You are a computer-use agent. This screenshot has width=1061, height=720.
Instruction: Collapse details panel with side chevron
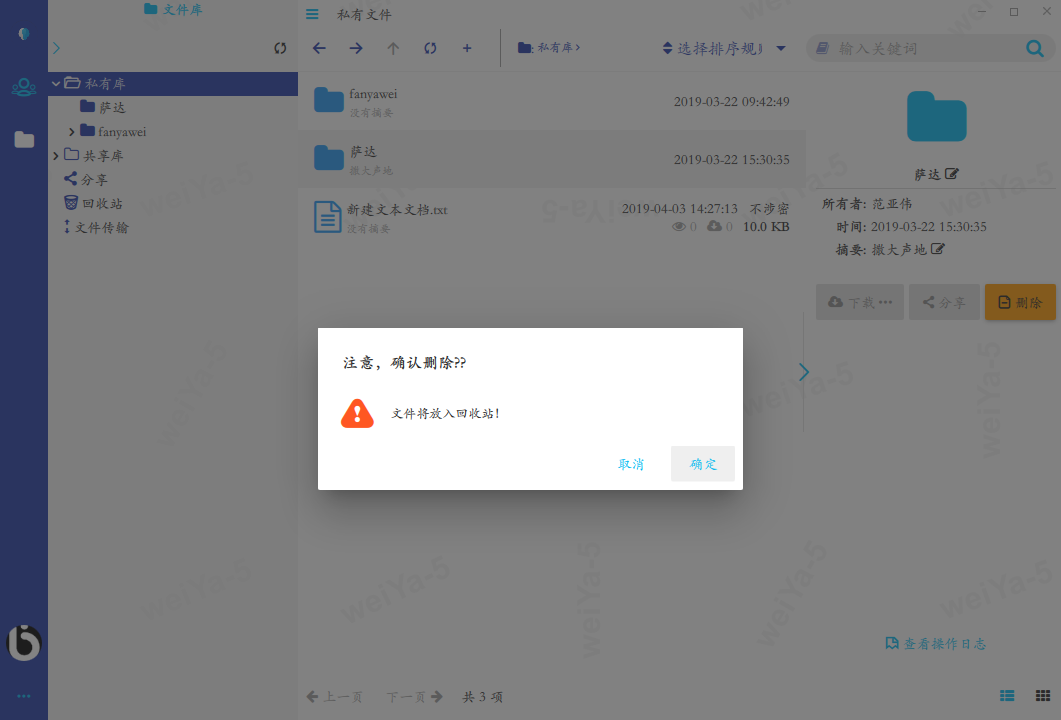(803, 372)
